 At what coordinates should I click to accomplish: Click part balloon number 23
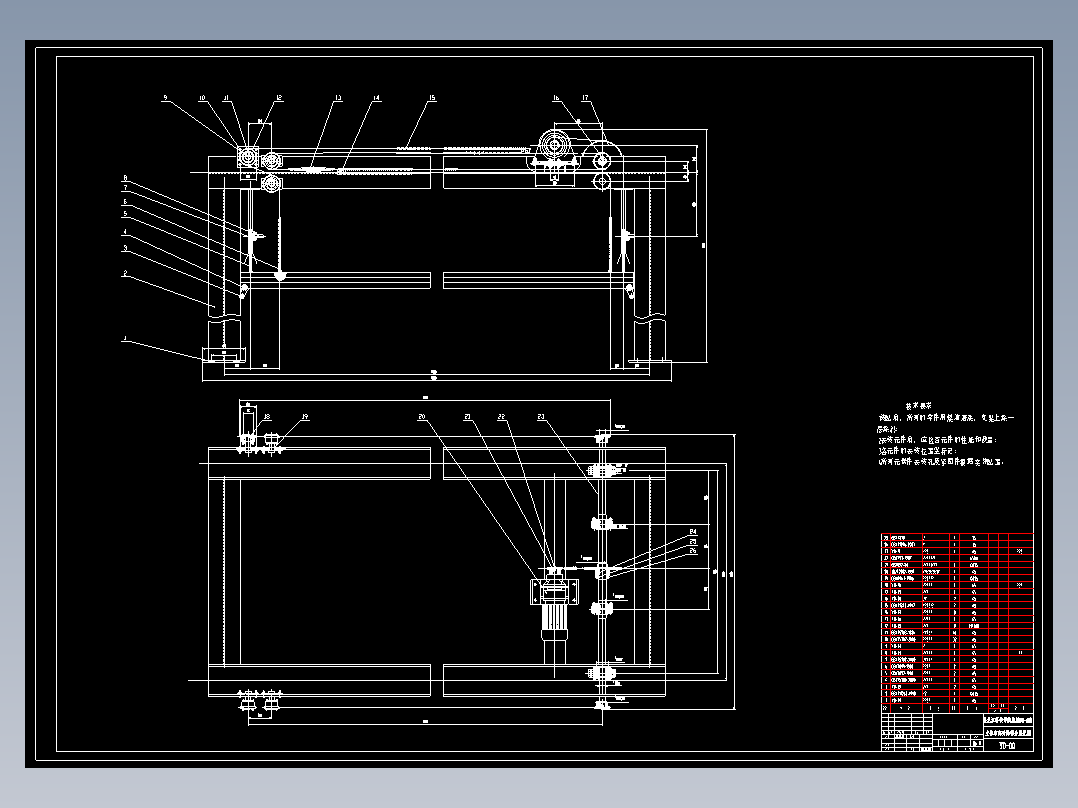tap(541, 417)
